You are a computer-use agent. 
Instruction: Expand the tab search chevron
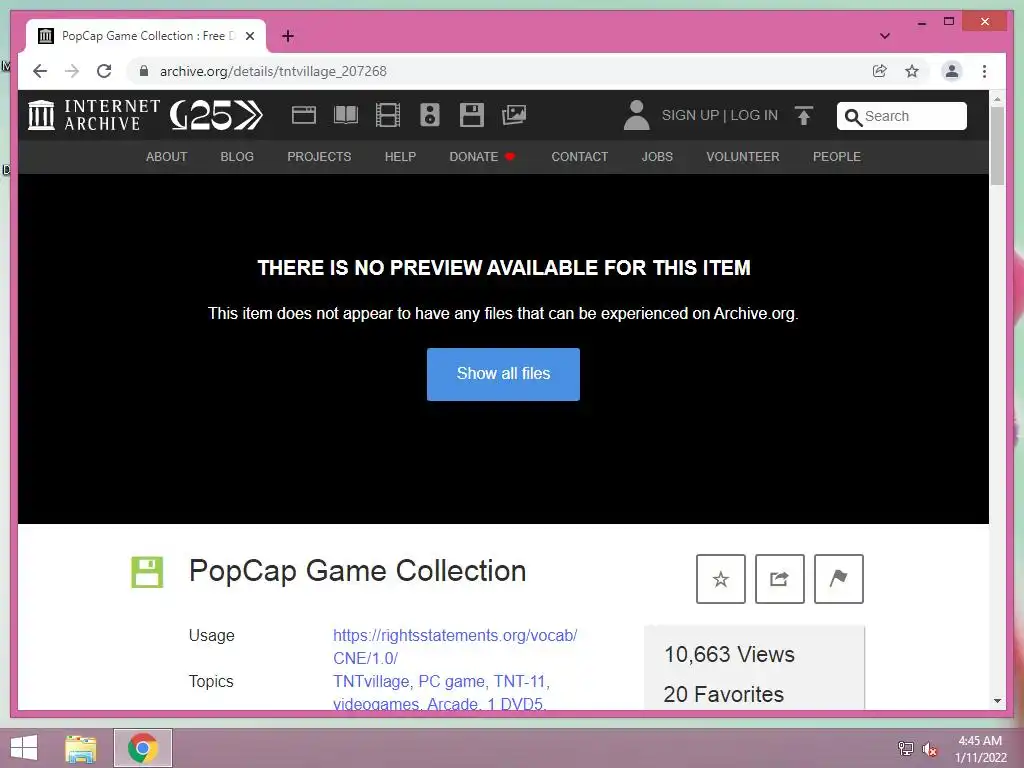(884, 36)
